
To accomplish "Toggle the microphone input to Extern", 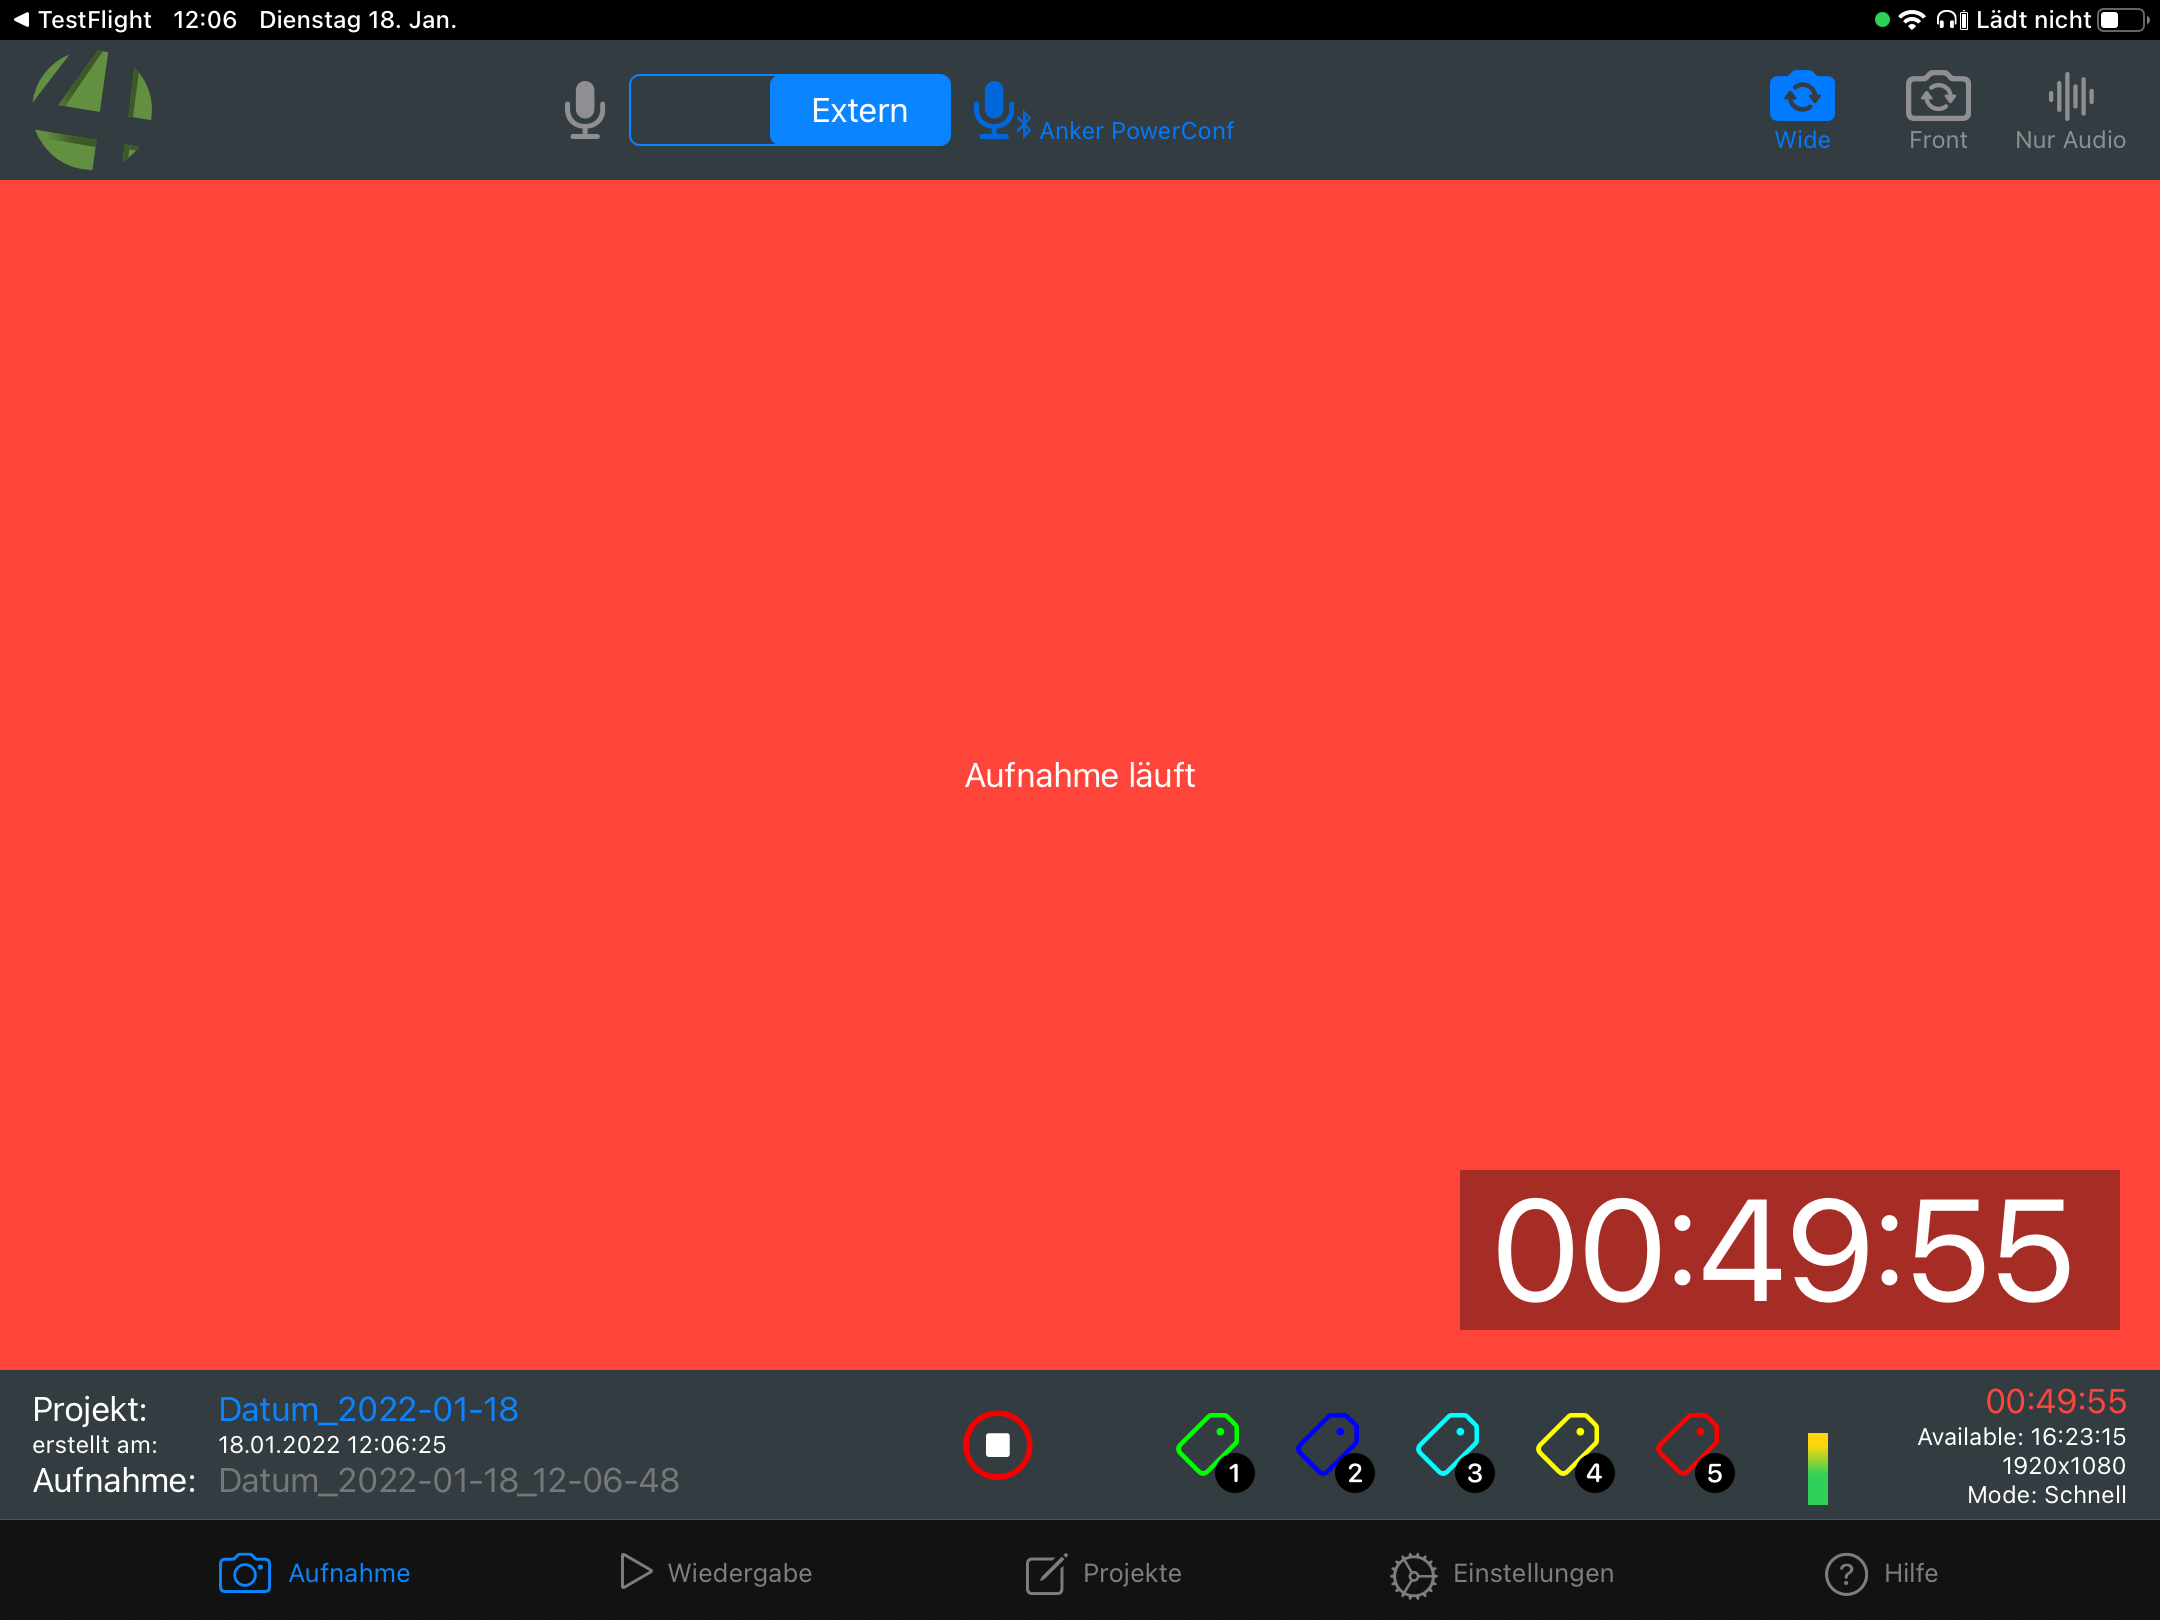I will 860,110.
